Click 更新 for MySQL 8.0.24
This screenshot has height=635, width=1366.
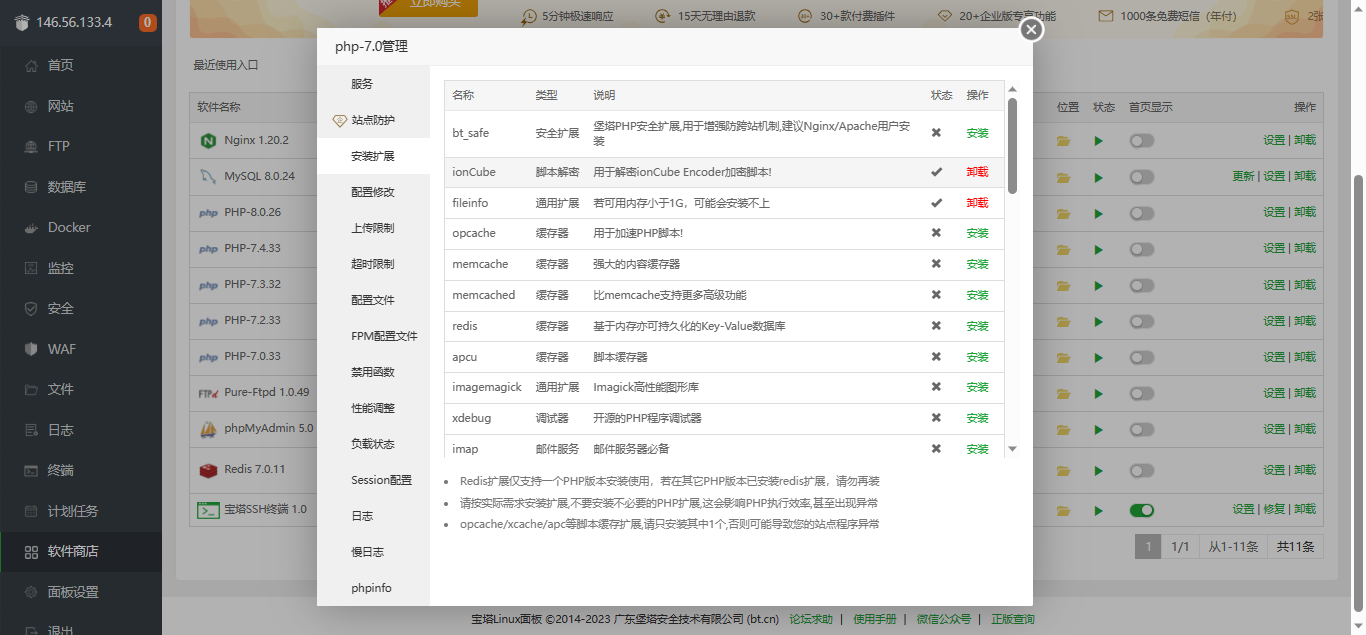coord(1243,176)
